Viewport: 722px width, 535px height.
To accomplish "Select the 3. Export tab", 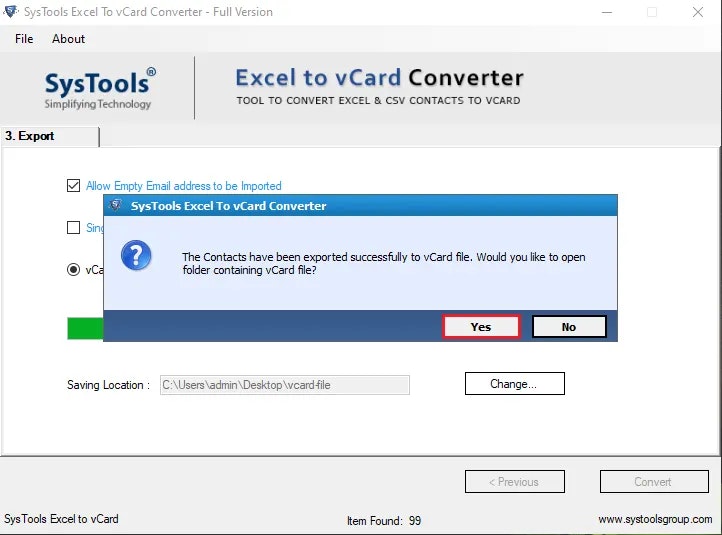I will [x=50, y=136].
